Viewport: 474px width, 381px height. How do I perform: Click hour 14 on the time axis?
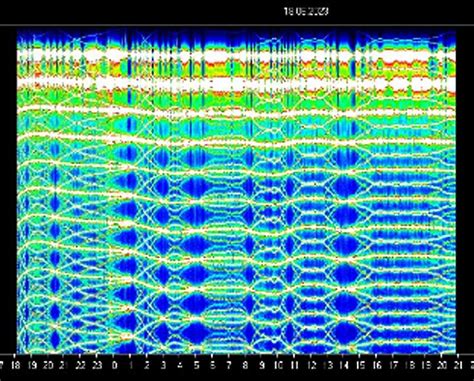pyautogui.click(x=344, y=366)
